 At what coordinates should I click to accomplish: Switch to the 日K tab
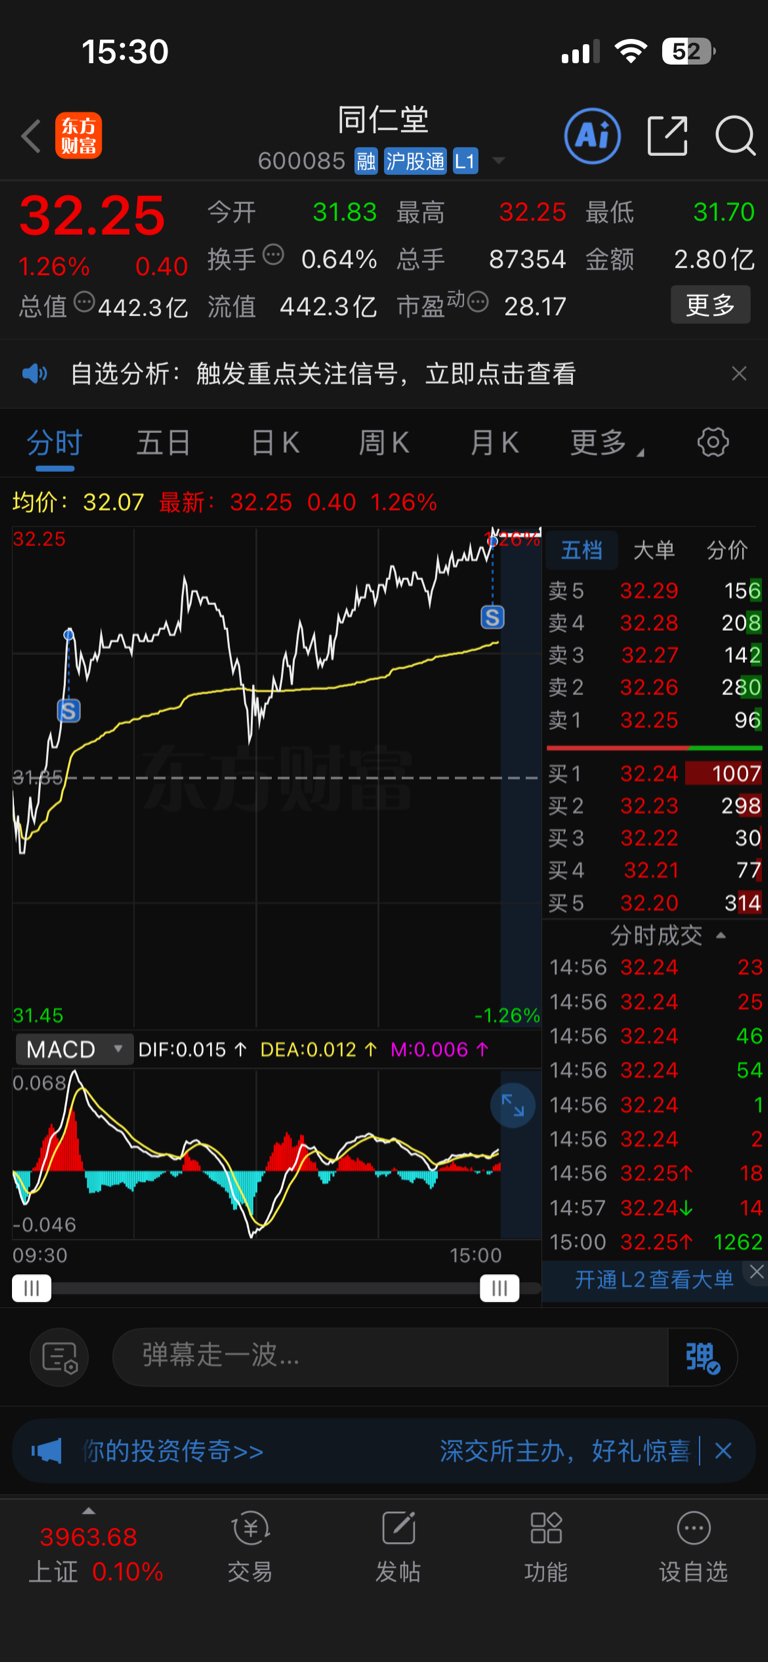tap(275, 442)
